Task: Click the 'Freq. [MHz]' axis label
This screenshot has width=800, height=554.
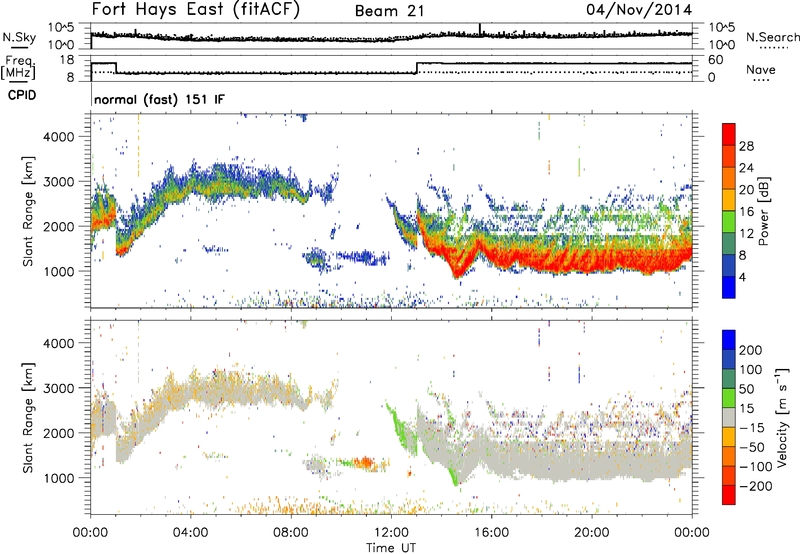Action: coord(18,68)
